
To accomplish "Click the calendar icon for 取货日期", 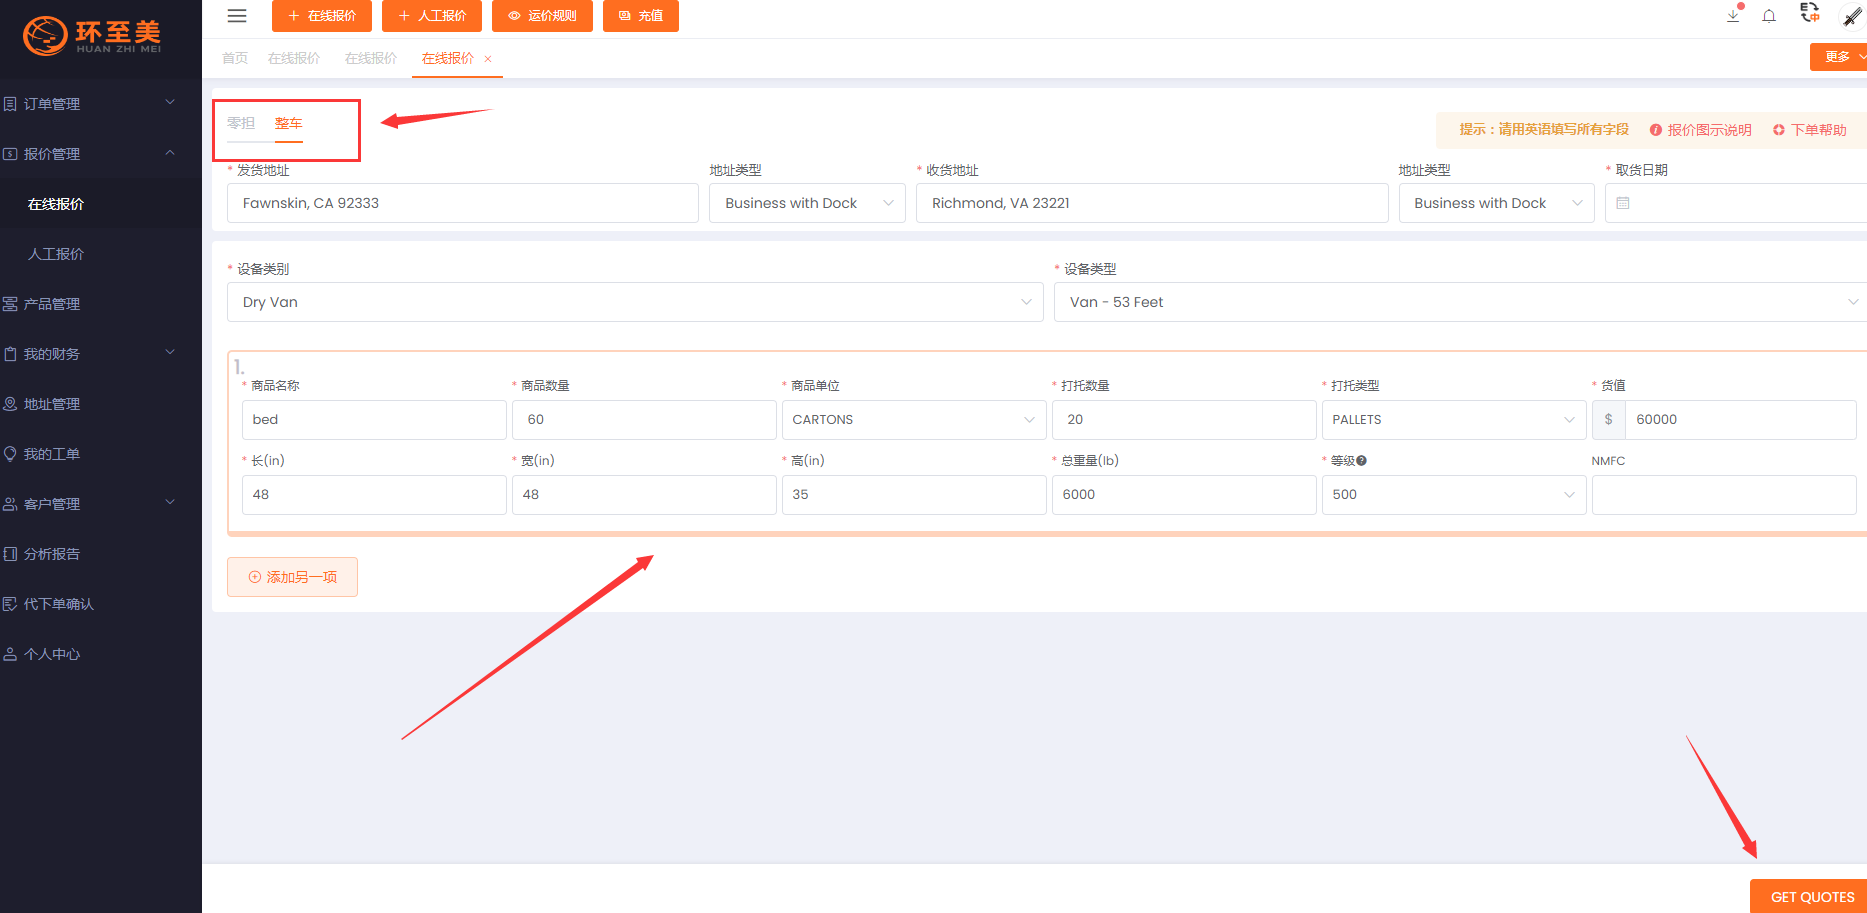I will coord(1623,203).
